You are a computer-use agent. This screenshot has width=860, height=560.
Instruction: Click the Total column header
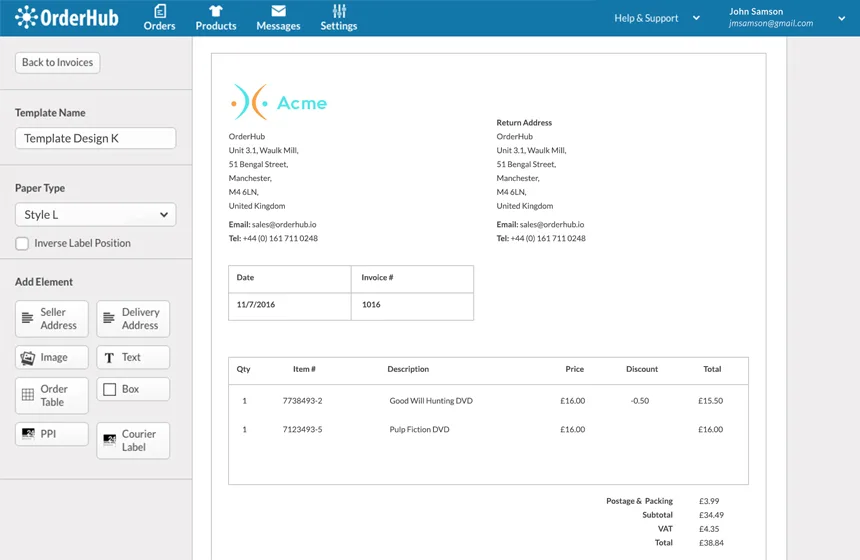click(x=712, y=369)
